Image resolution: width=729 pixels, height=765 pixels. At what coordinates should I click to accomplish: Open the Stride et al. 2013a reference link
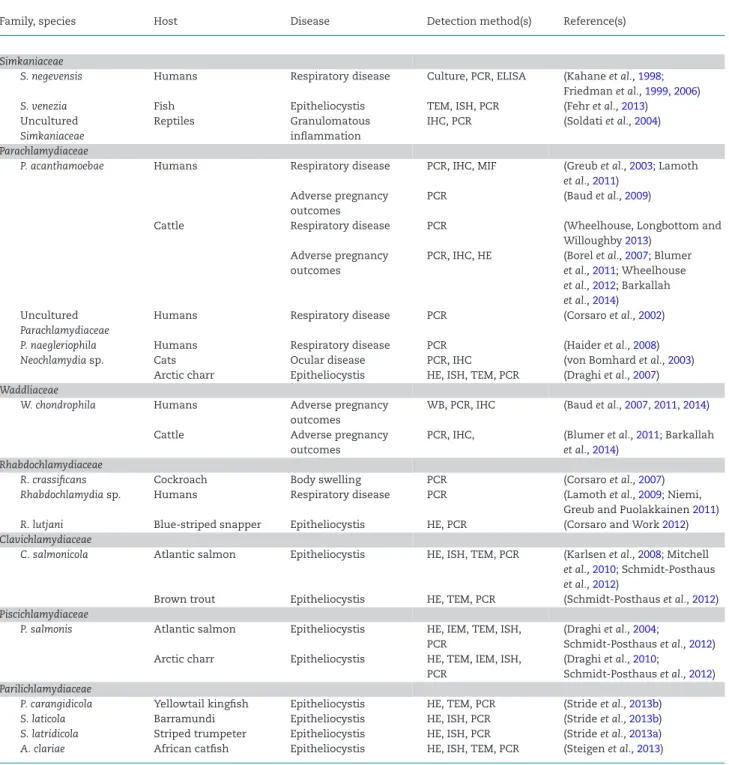(644, 734)
